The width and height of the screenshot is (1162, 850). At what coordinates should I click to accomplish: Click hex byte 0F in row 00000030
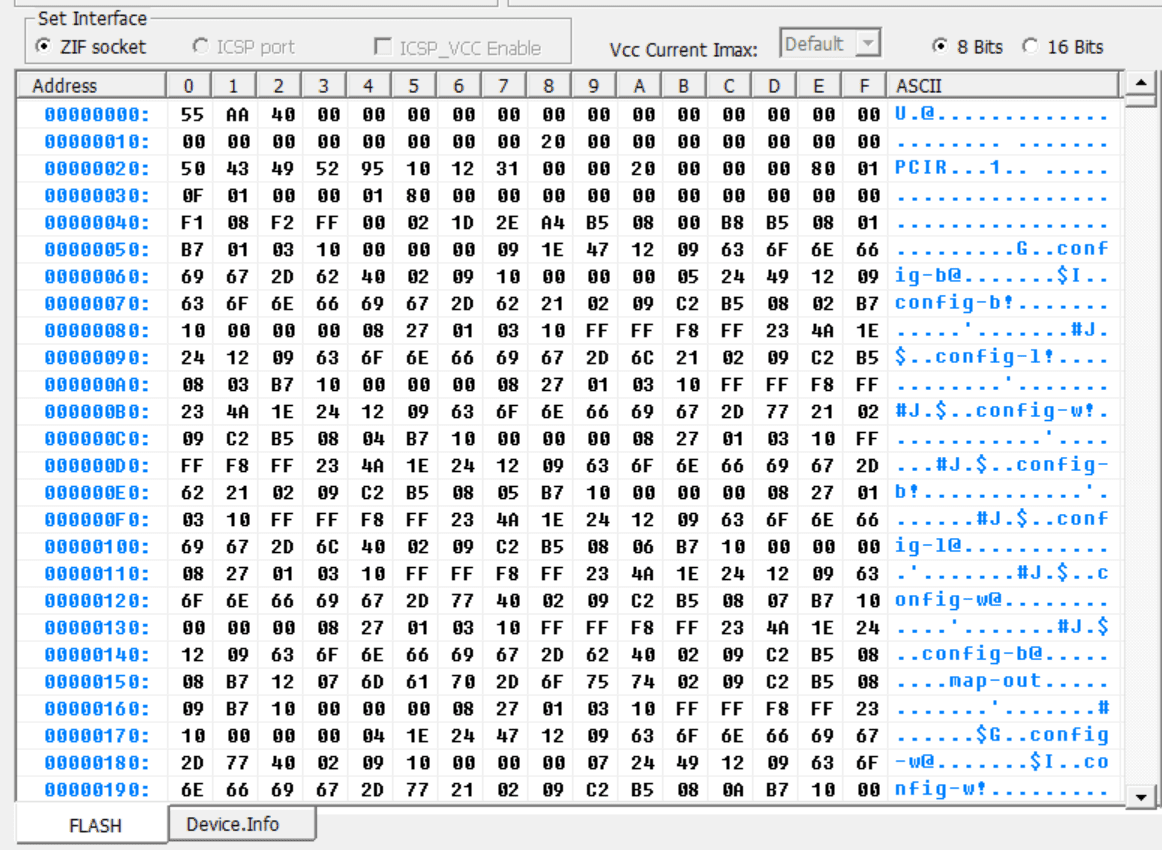coord(192,196)
